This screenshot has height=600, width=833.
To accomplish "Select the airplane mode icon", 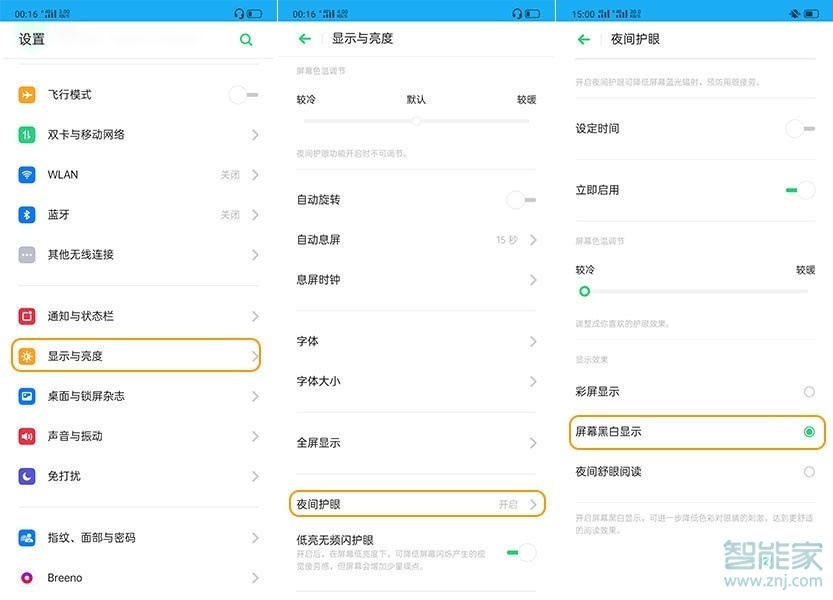I will [27, 94].
